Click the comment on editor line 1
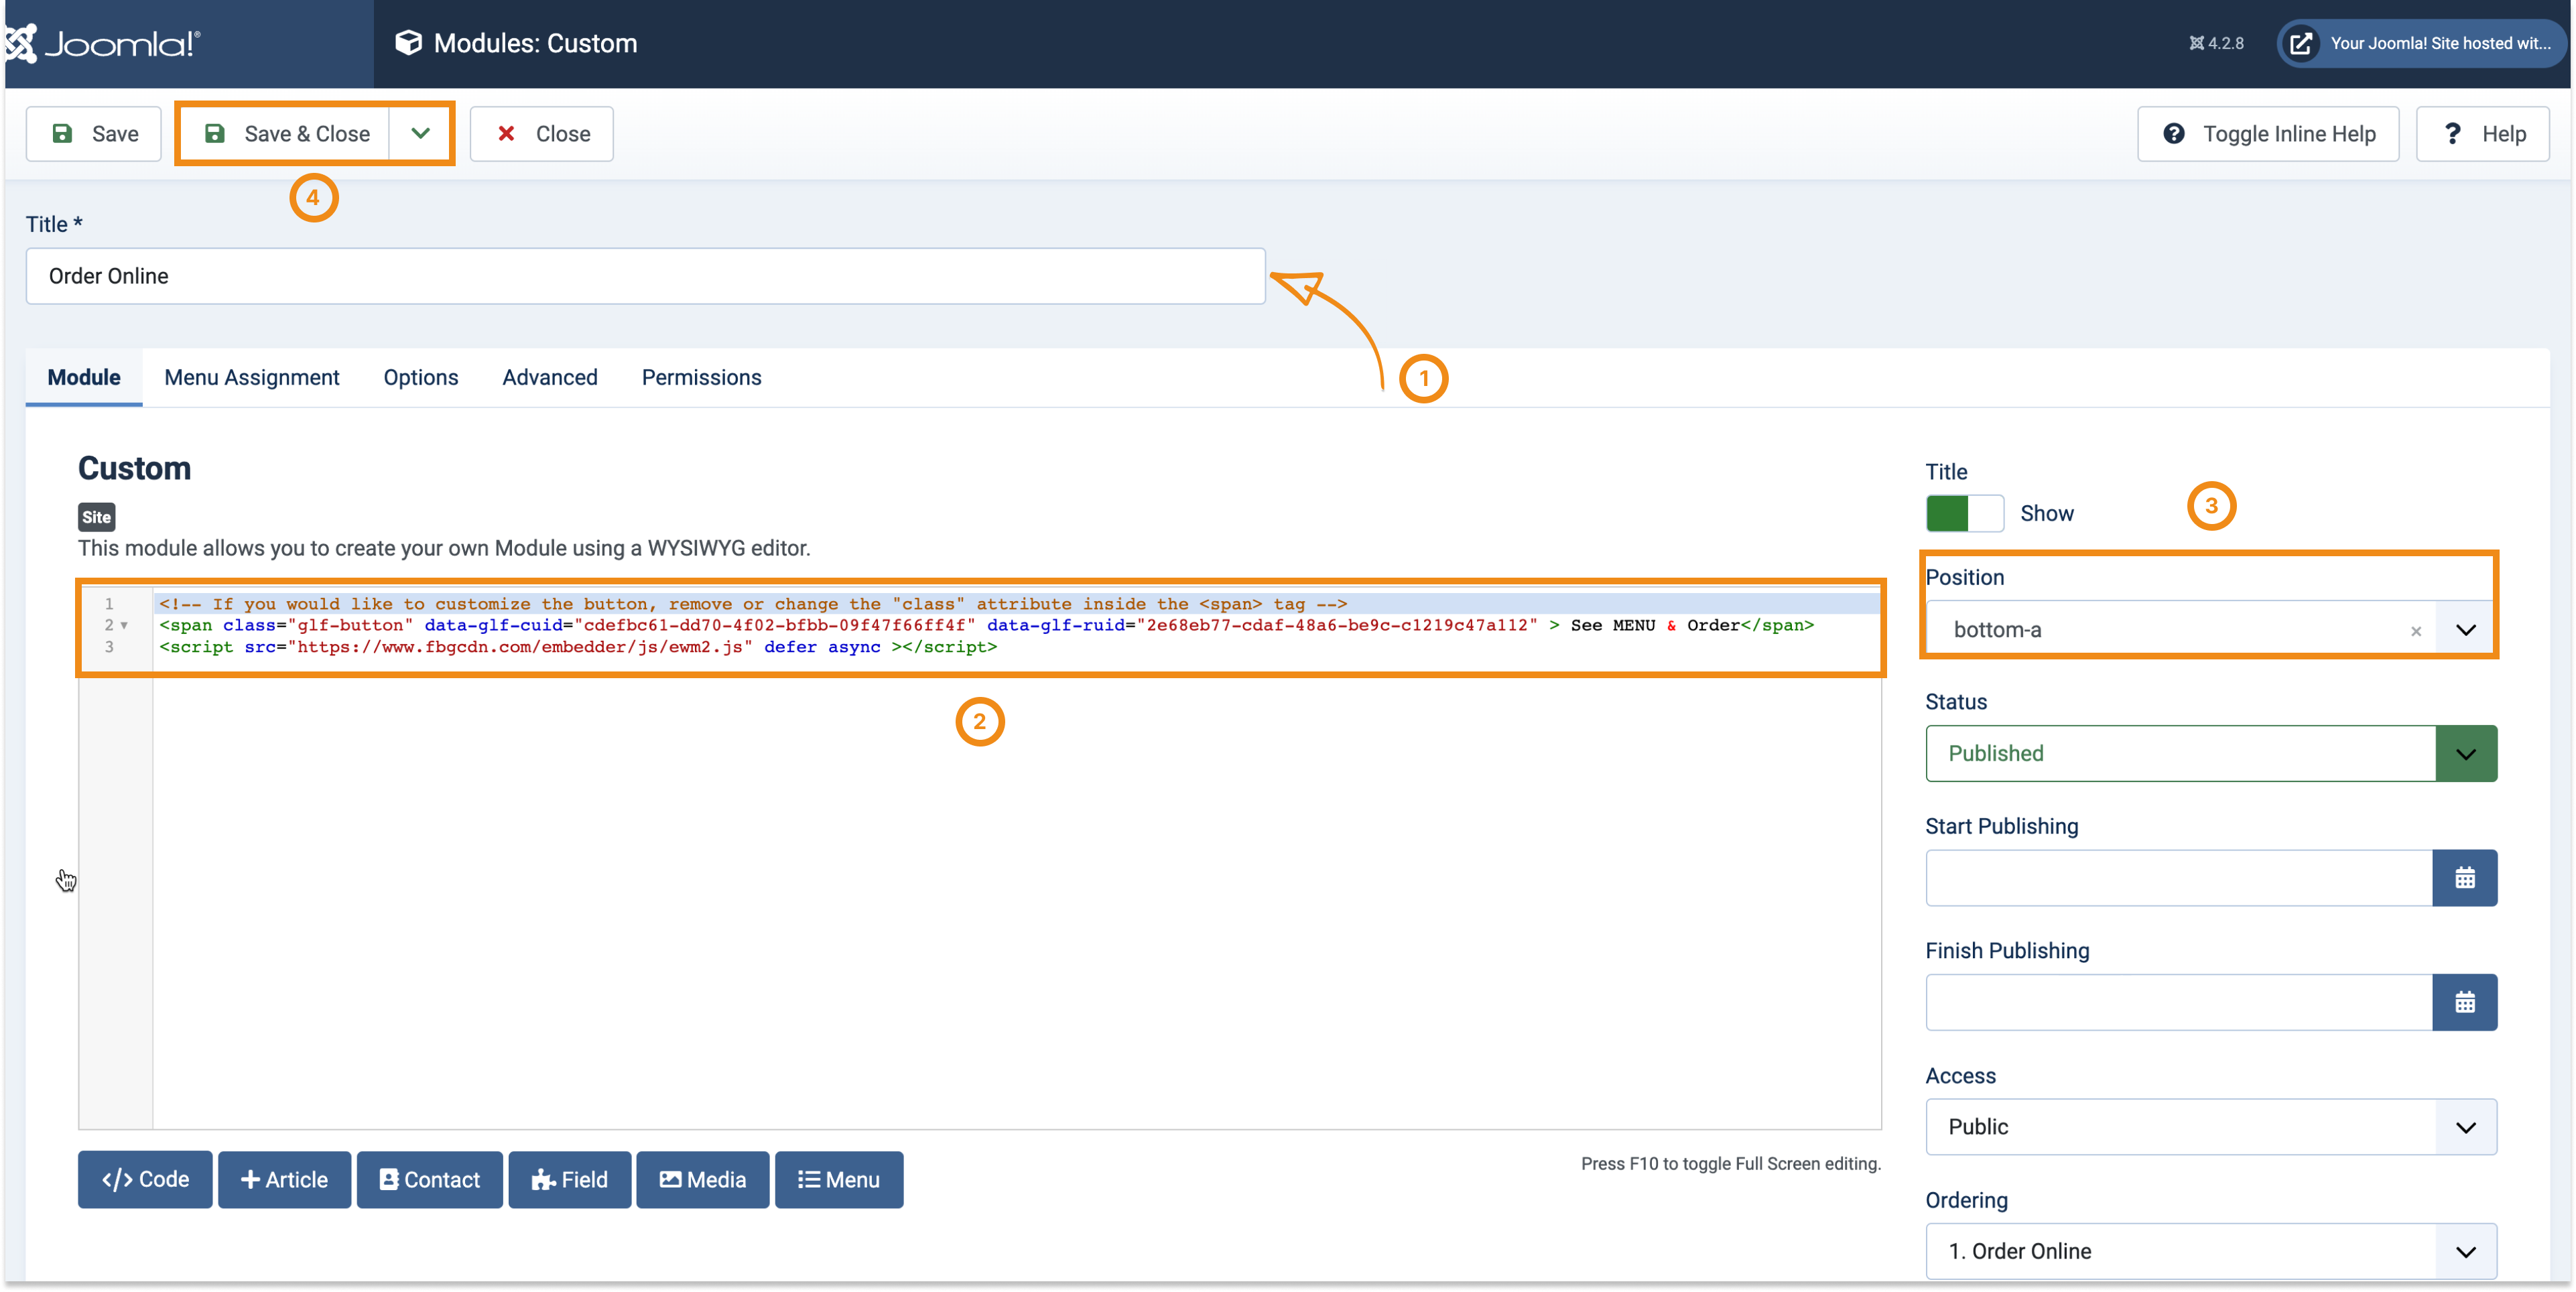 coord(753,604)
